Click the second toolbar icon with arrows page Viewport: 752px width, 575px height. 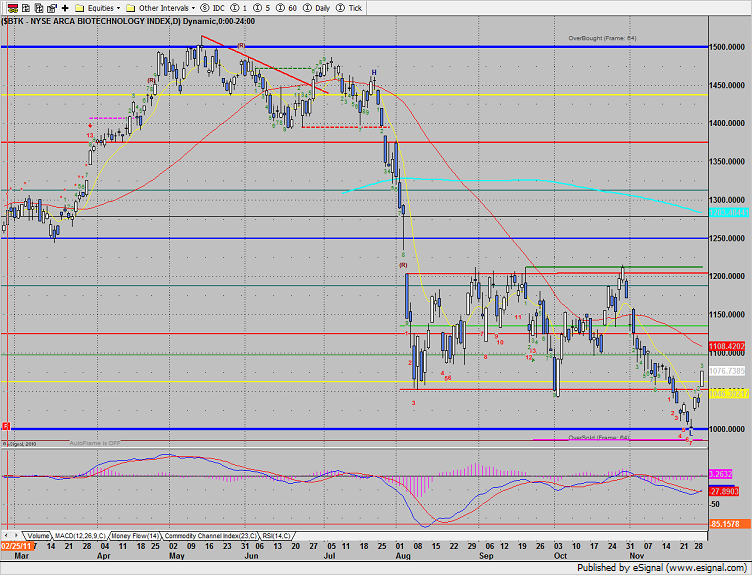click(x=26, y=8)
